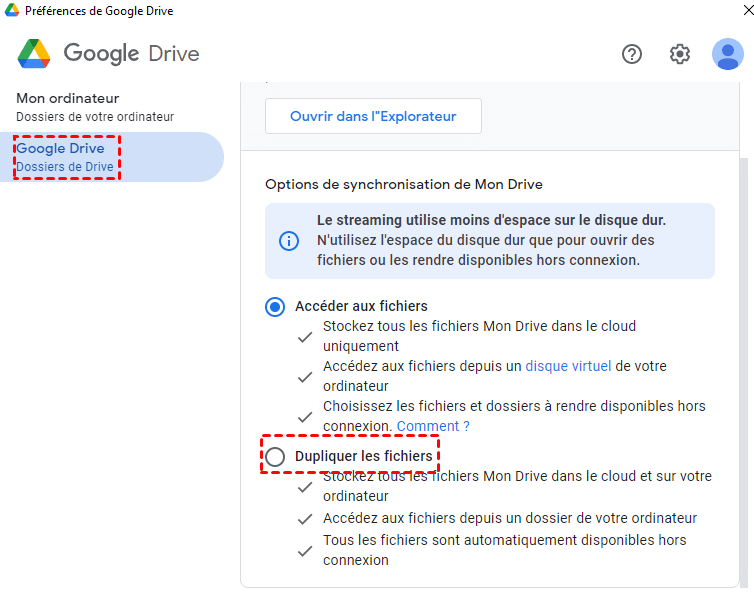The image size is (754, 596).
Task: Click checkmark beside 'Tous les fichiers sont automatiquement disponibles'
Action: (305, 551)
